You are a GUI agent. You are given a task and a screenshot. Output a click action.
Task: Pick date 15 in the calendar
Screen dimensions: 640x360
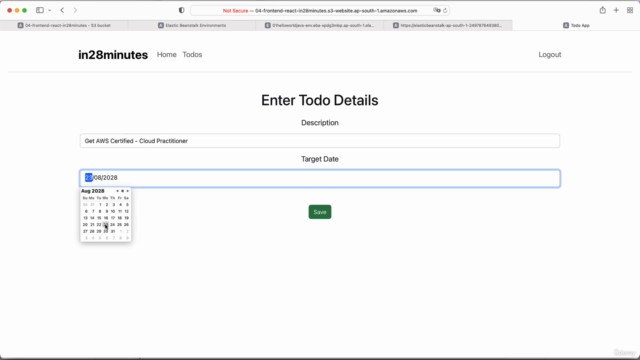click(x=99, y=218)
